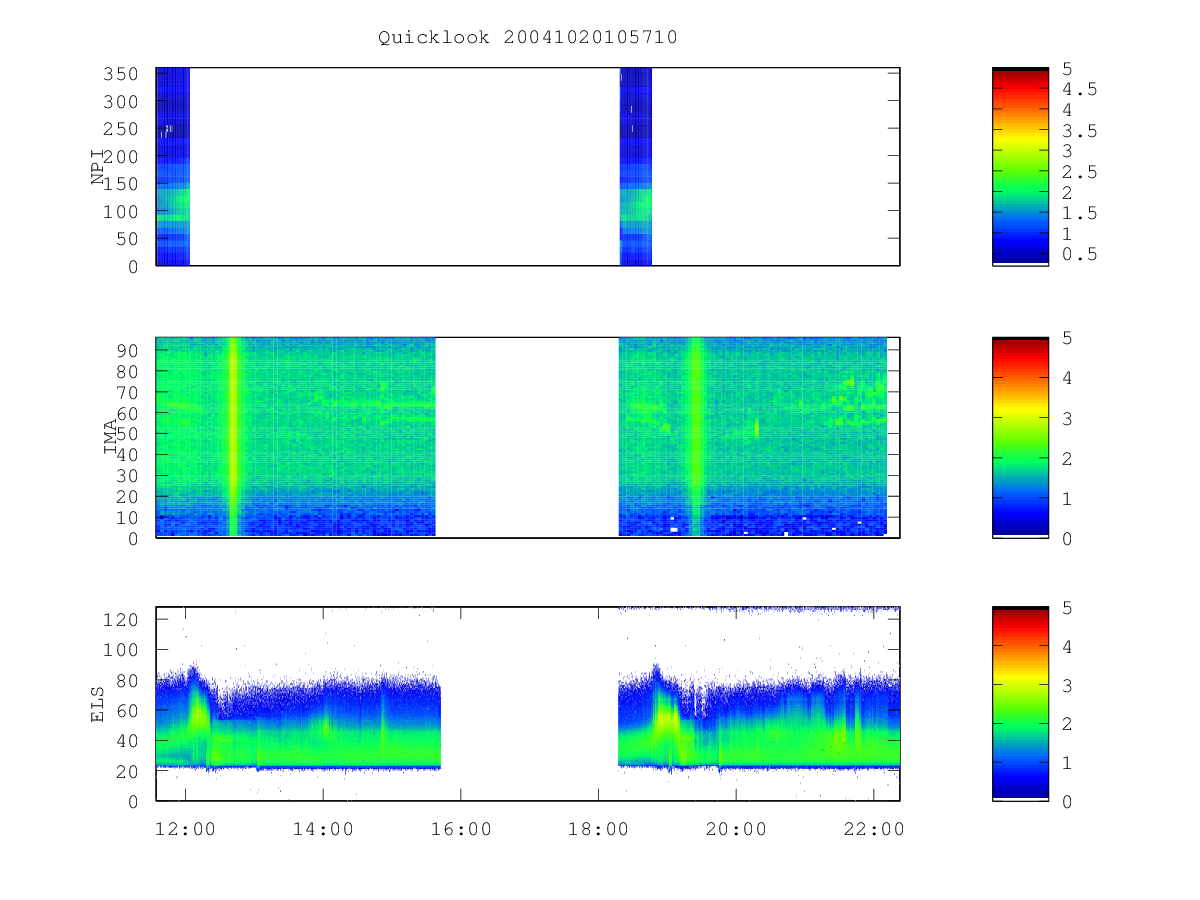The height and width of the screenshot is (900, 1200).
Task: Click the 1.5 label on NPI colorbar
Action: coord(1080,213)
